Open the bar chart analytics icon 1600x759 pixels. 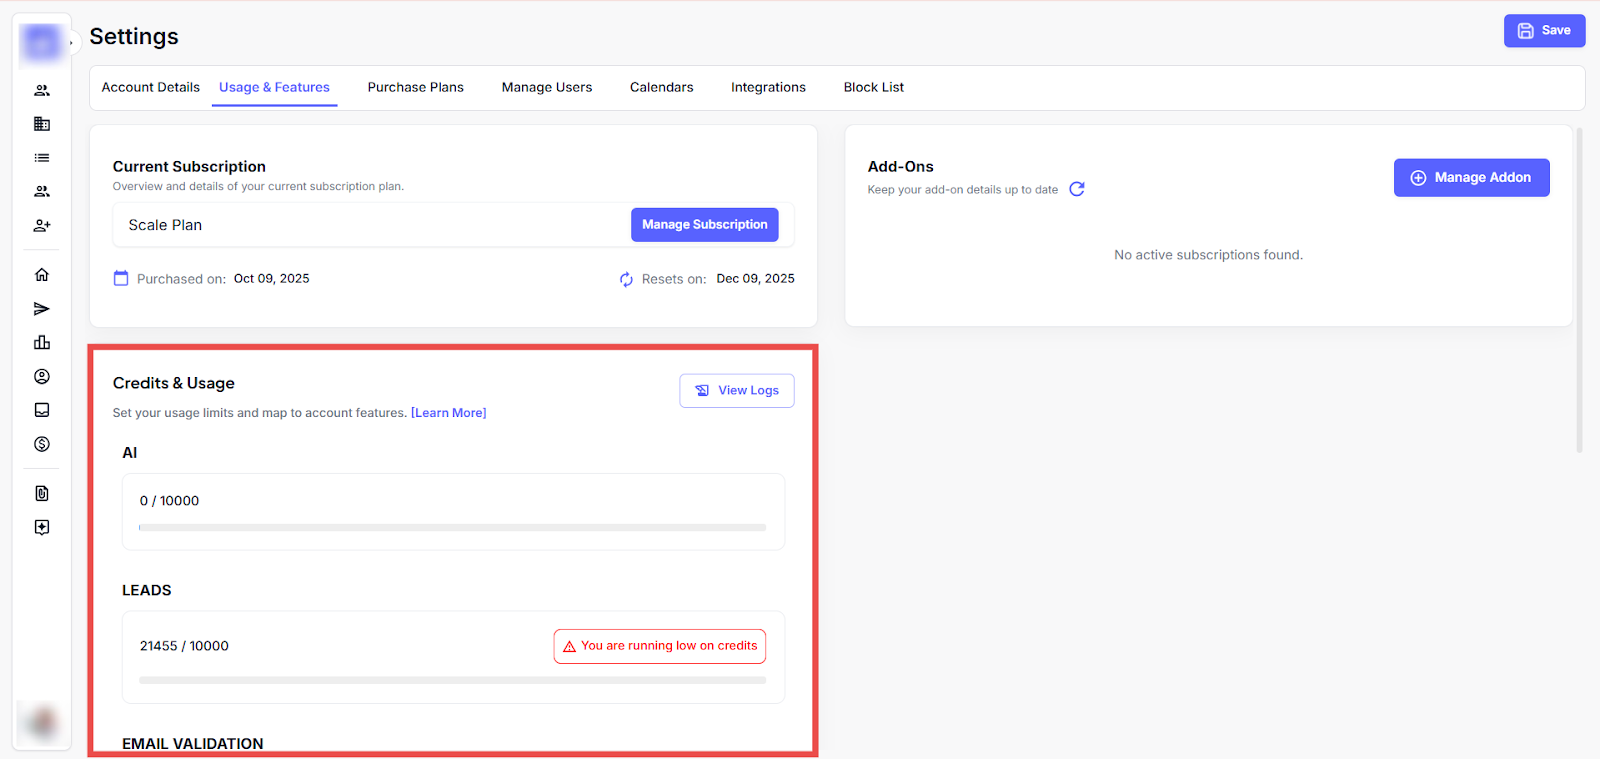tap(42, 343)
